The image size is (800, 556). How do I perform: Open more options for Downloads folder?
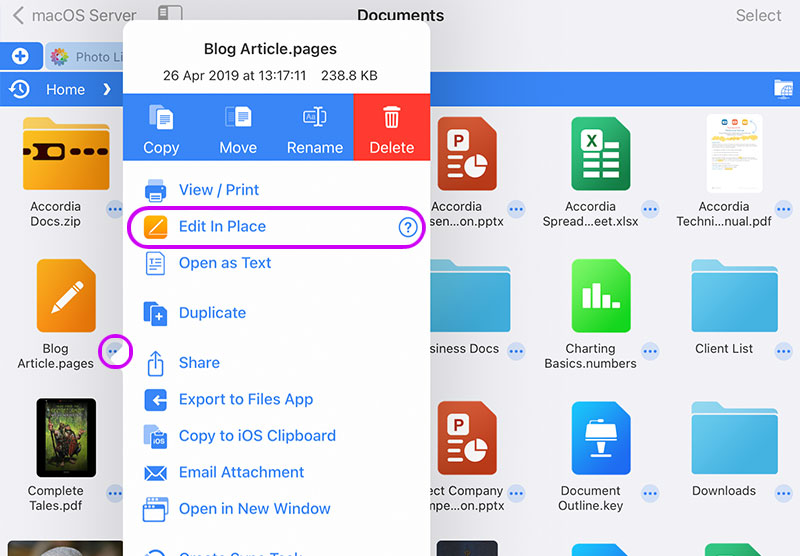click(783, 493)
